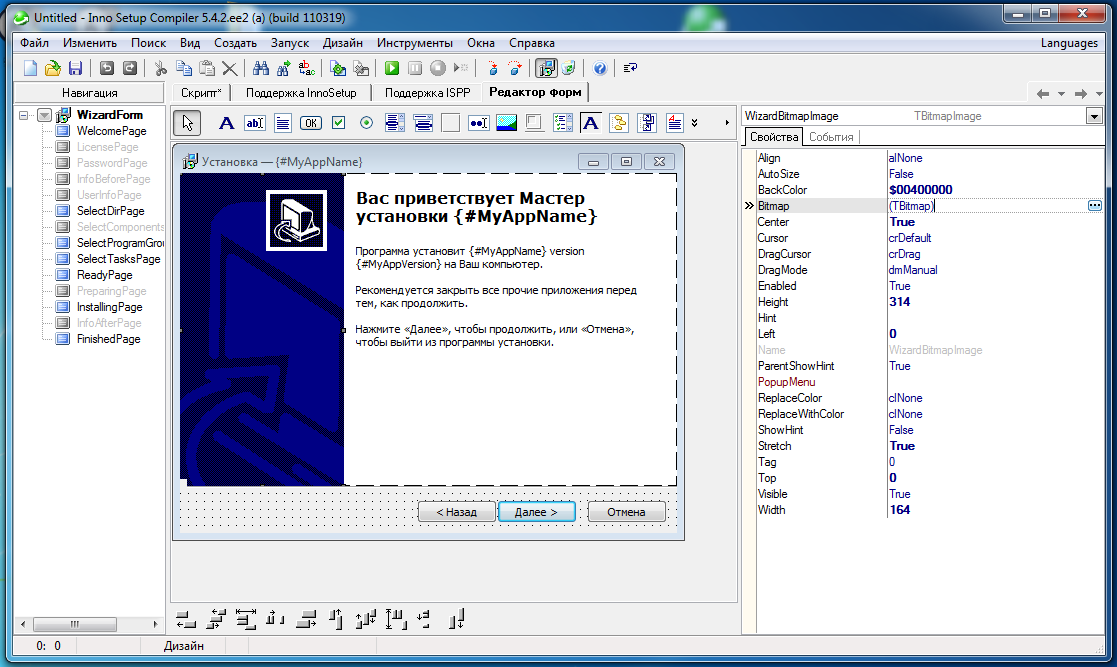The width and height of the screenshot is (1117, 667).
Task: Click the Compile script toolbar icon
Action: tap(337, 68)
